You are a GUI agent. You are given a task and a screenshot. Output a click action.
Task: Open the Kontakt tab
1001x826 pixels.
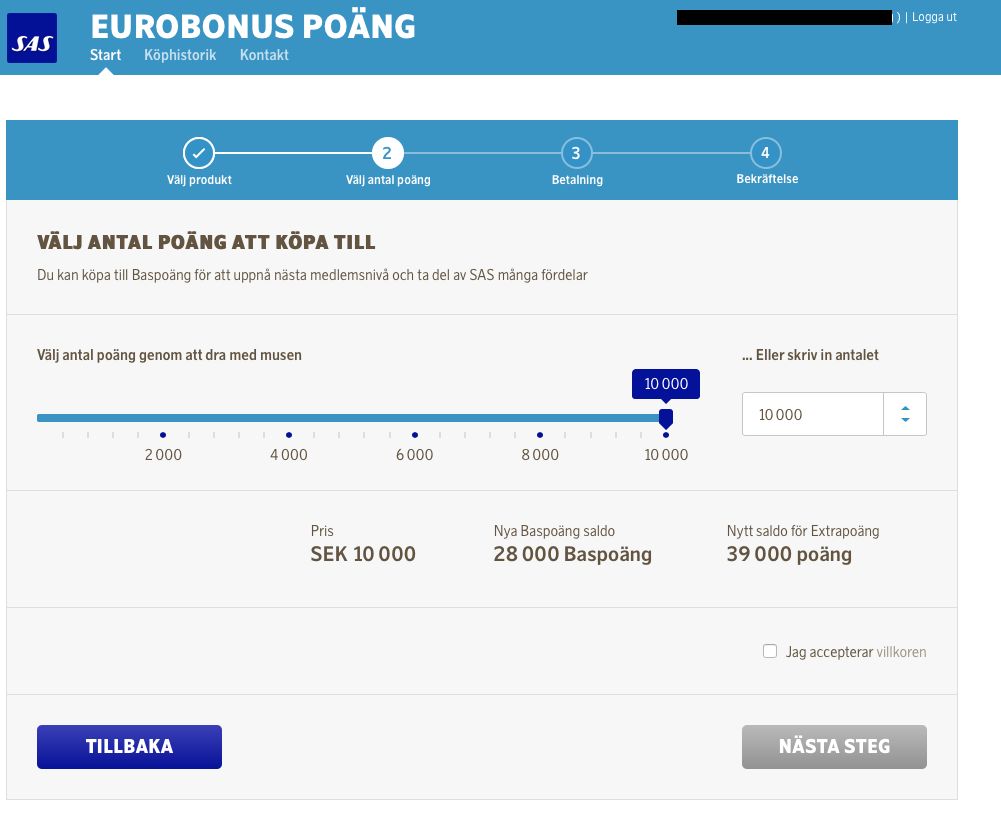(x=264, y=55)
